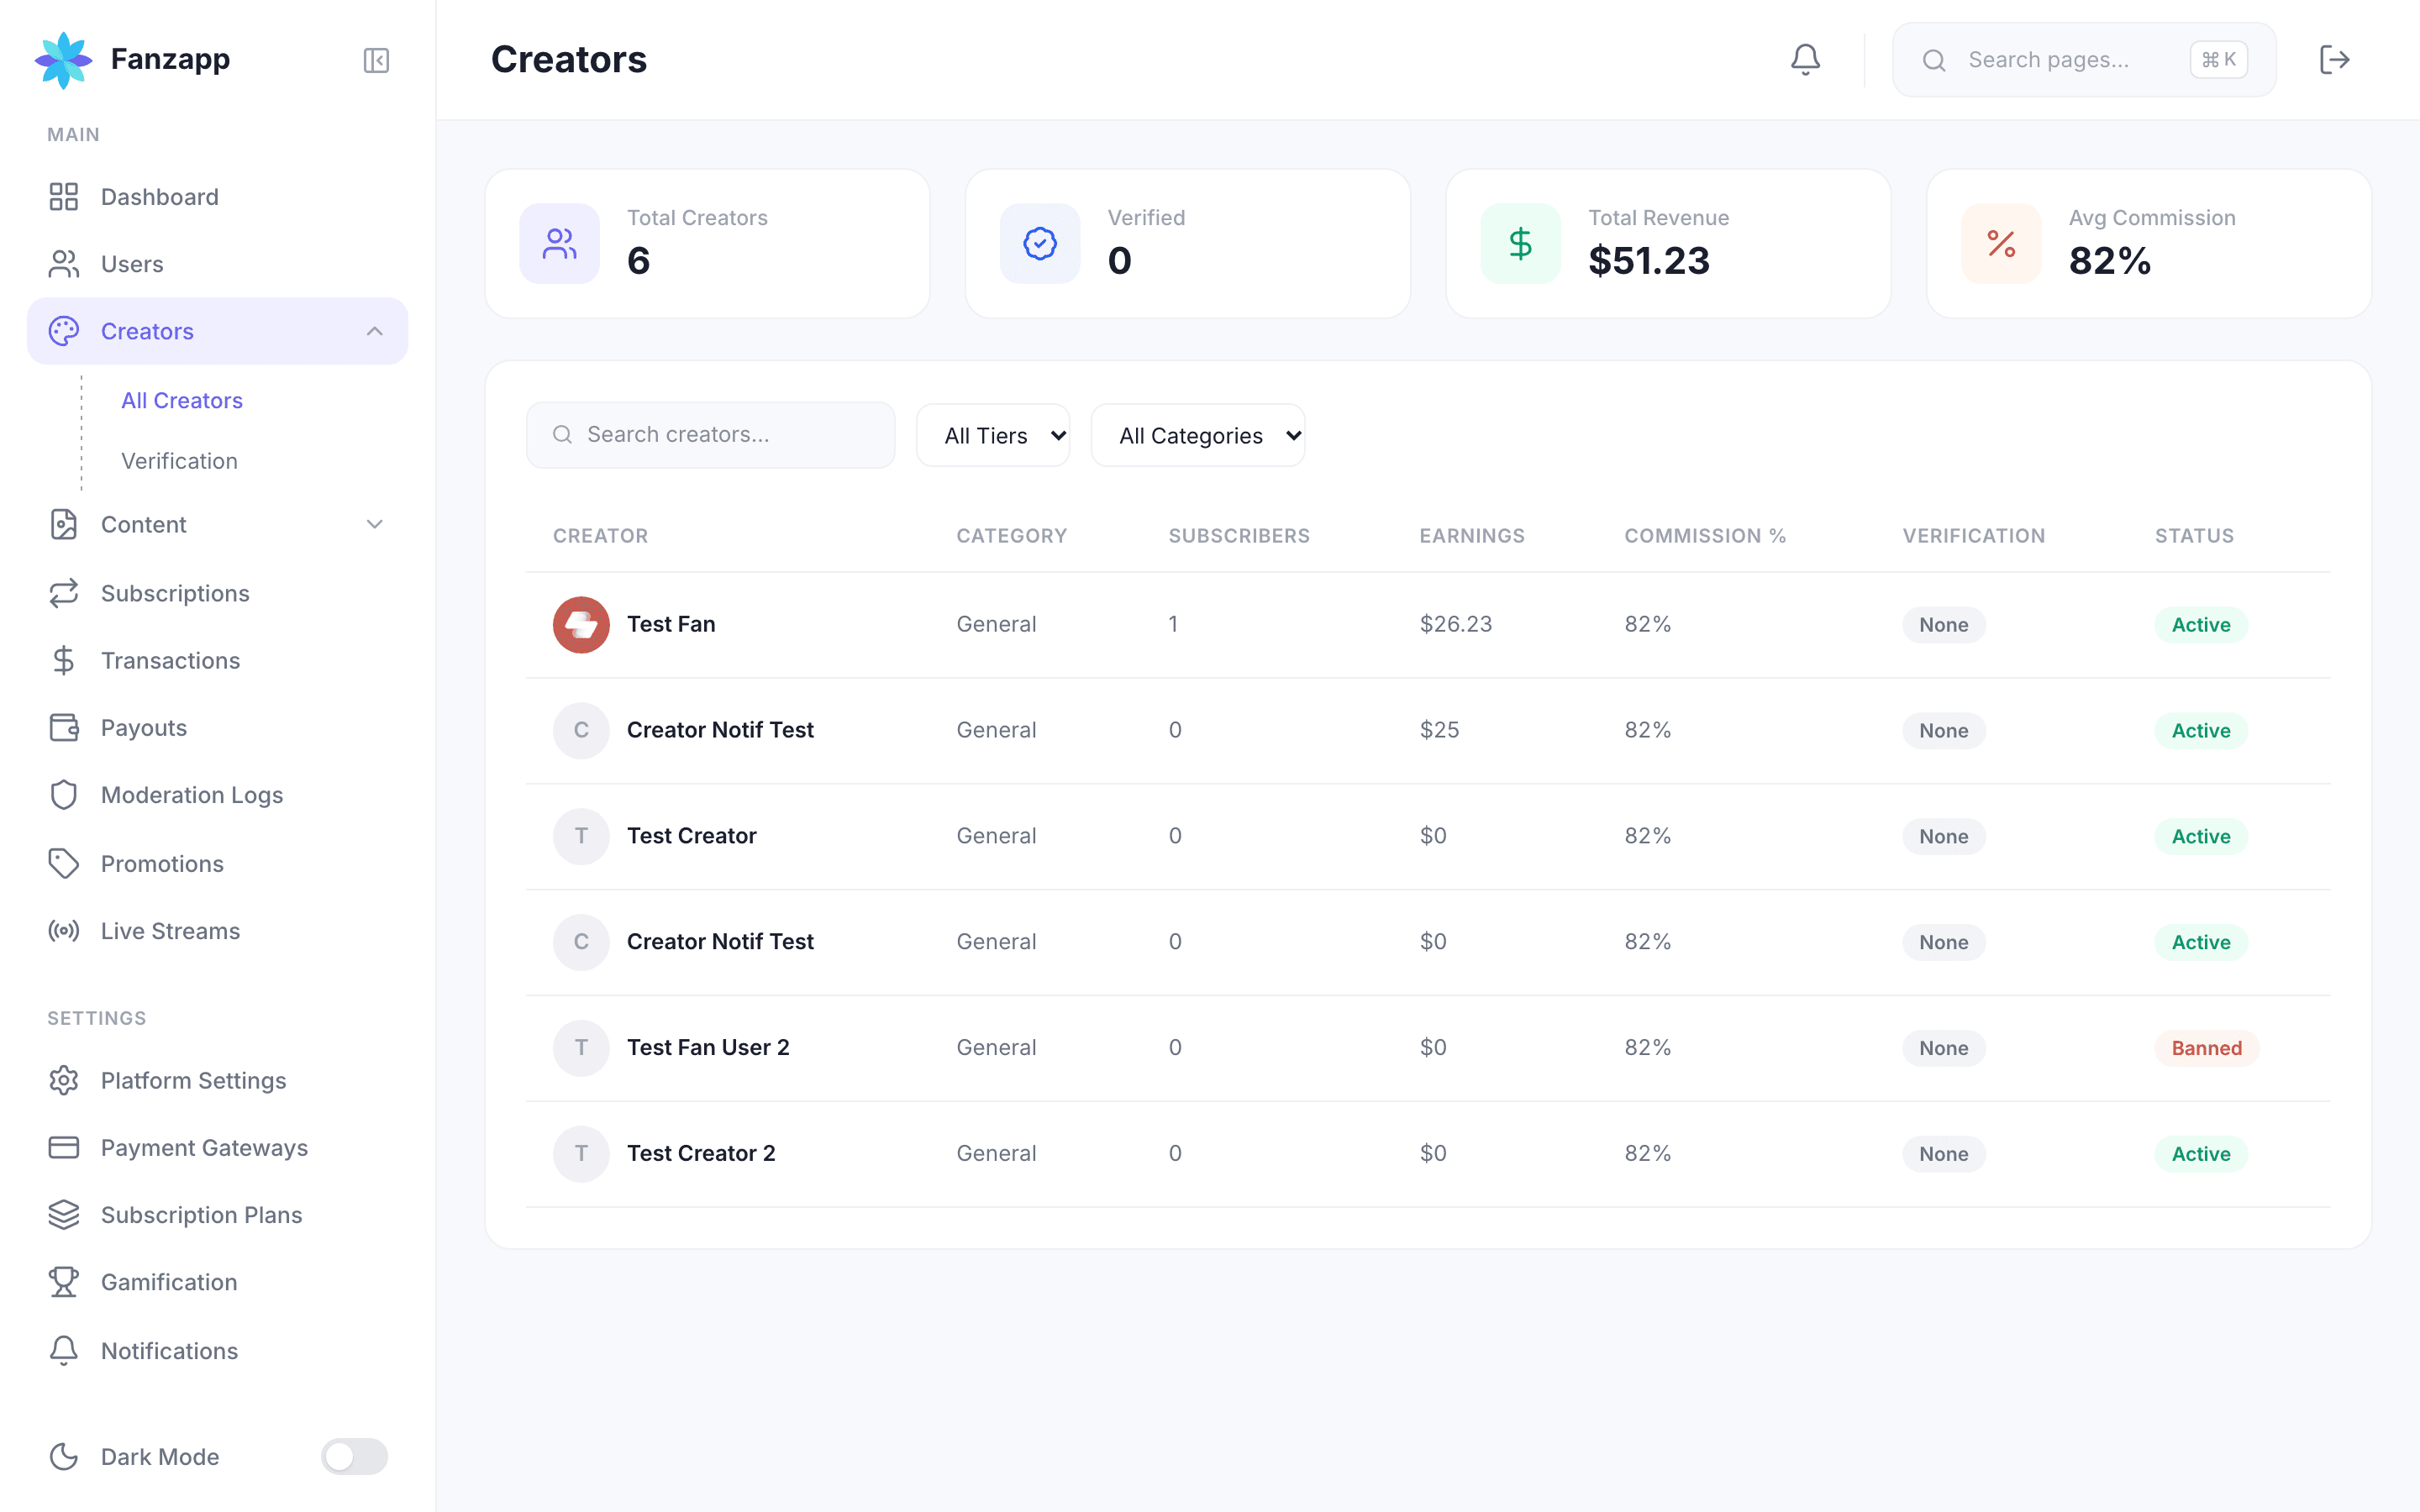Click the Subscriptions repeat icon
The height and width of the screenshot is (1512, 2420).
tap(64, 593)
